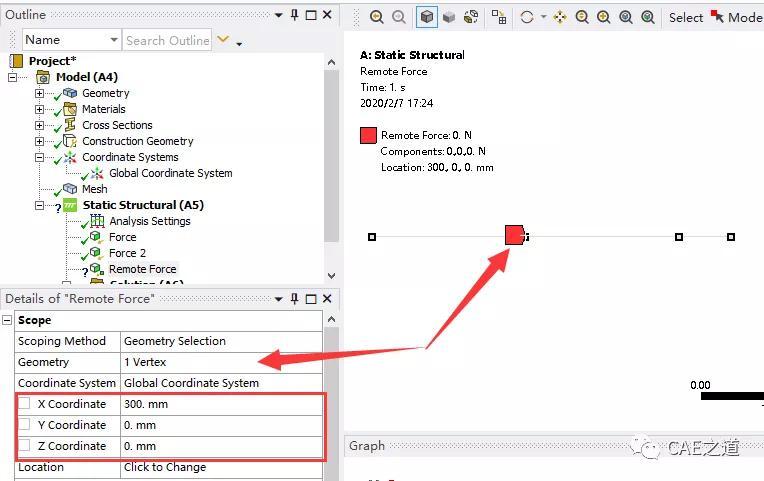Expand the Construction Geometry tree node
Viewport: 764px width, 481px height.
[x=39, y=141]
